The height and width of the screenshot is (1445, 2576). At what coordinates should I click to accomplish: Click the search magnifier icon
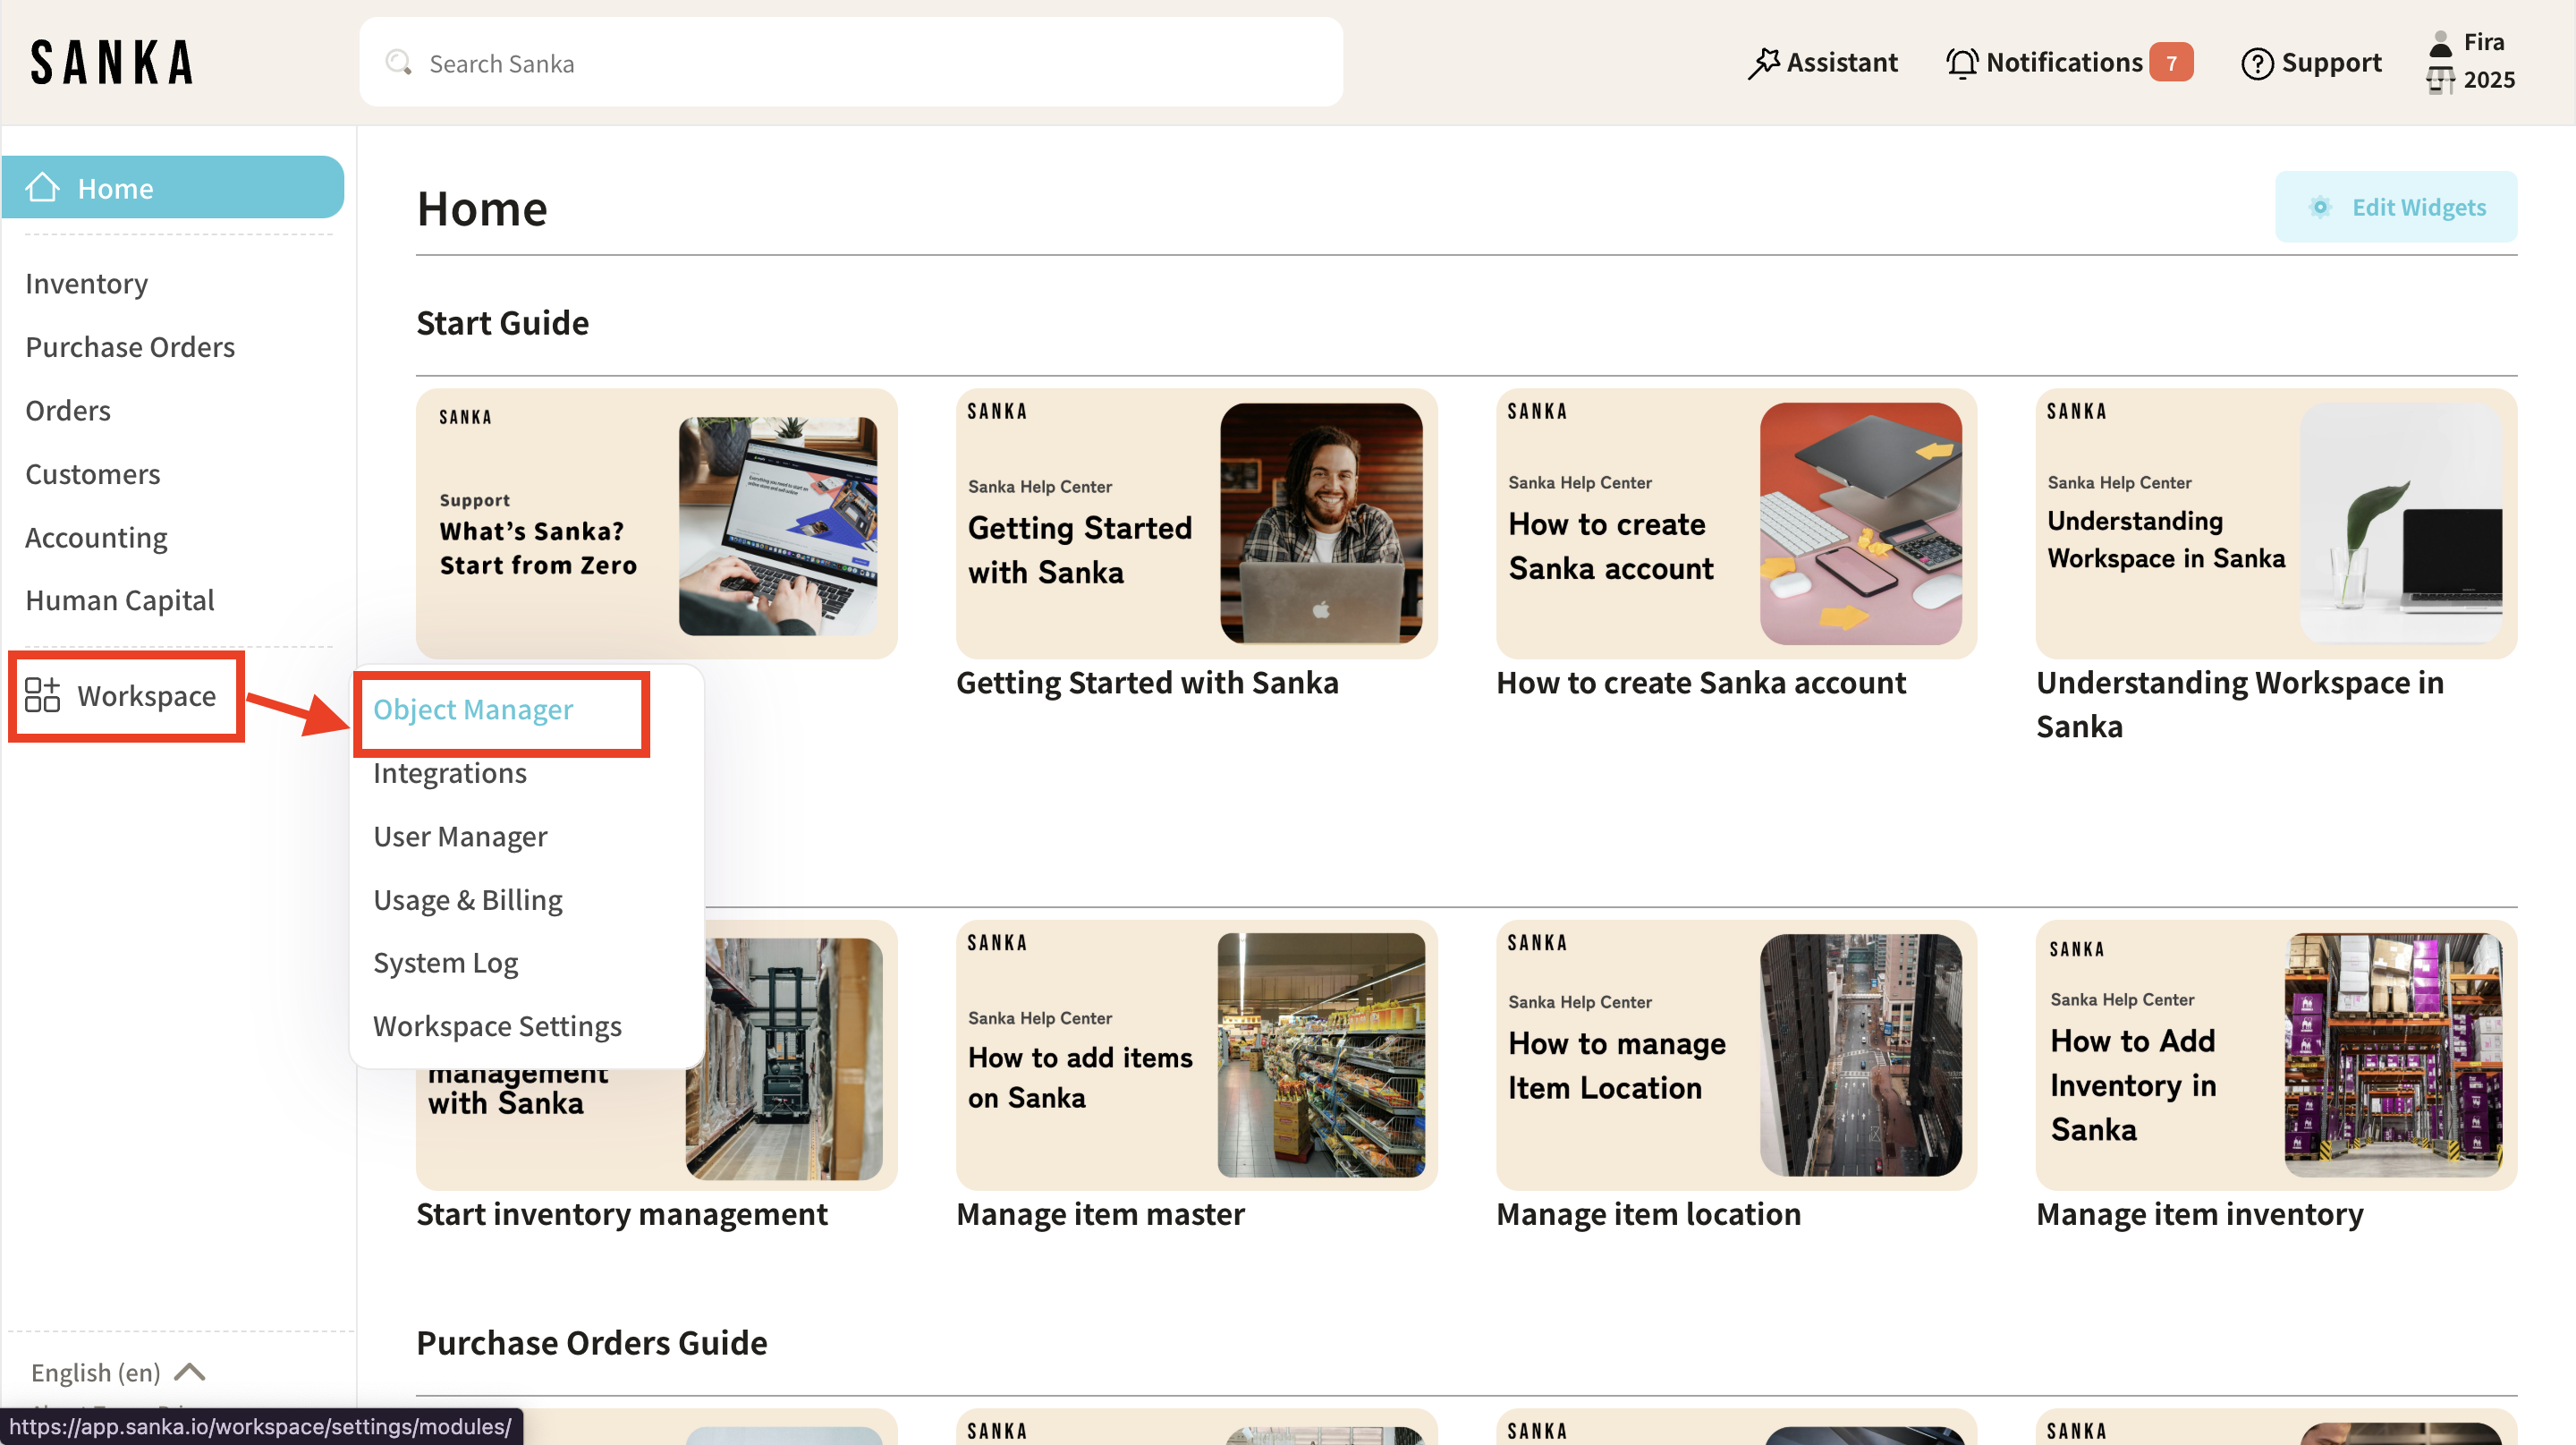(x=398, y=63)
